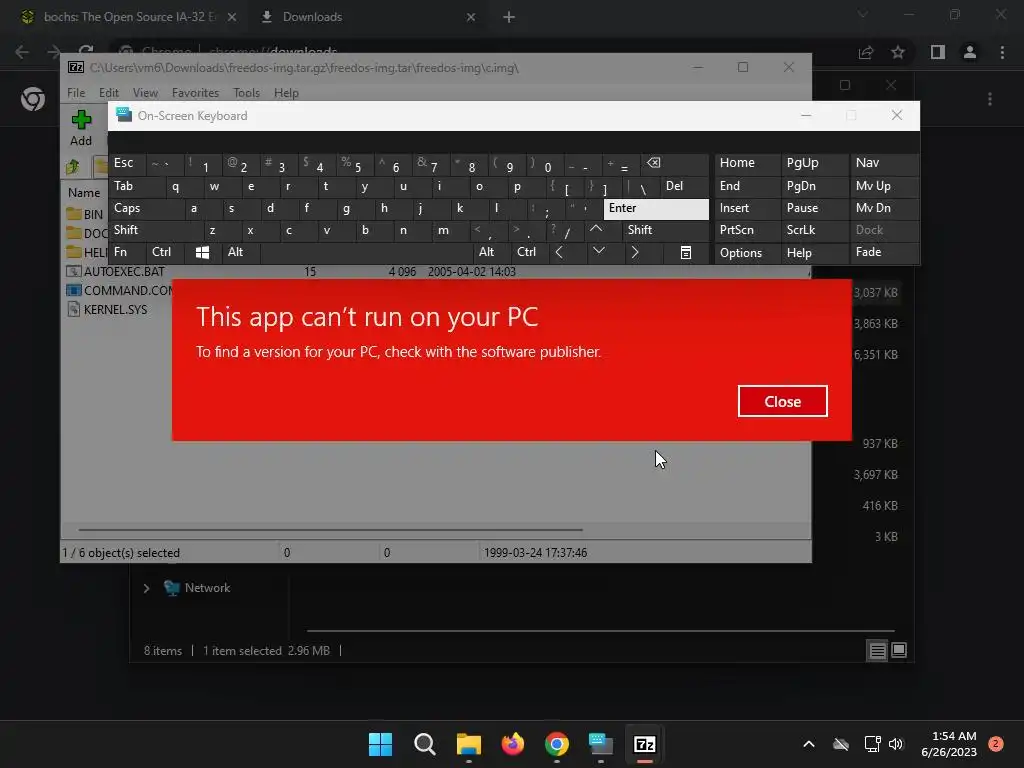
Task: Open the File menu in 7-Zip
Action: 76,93
